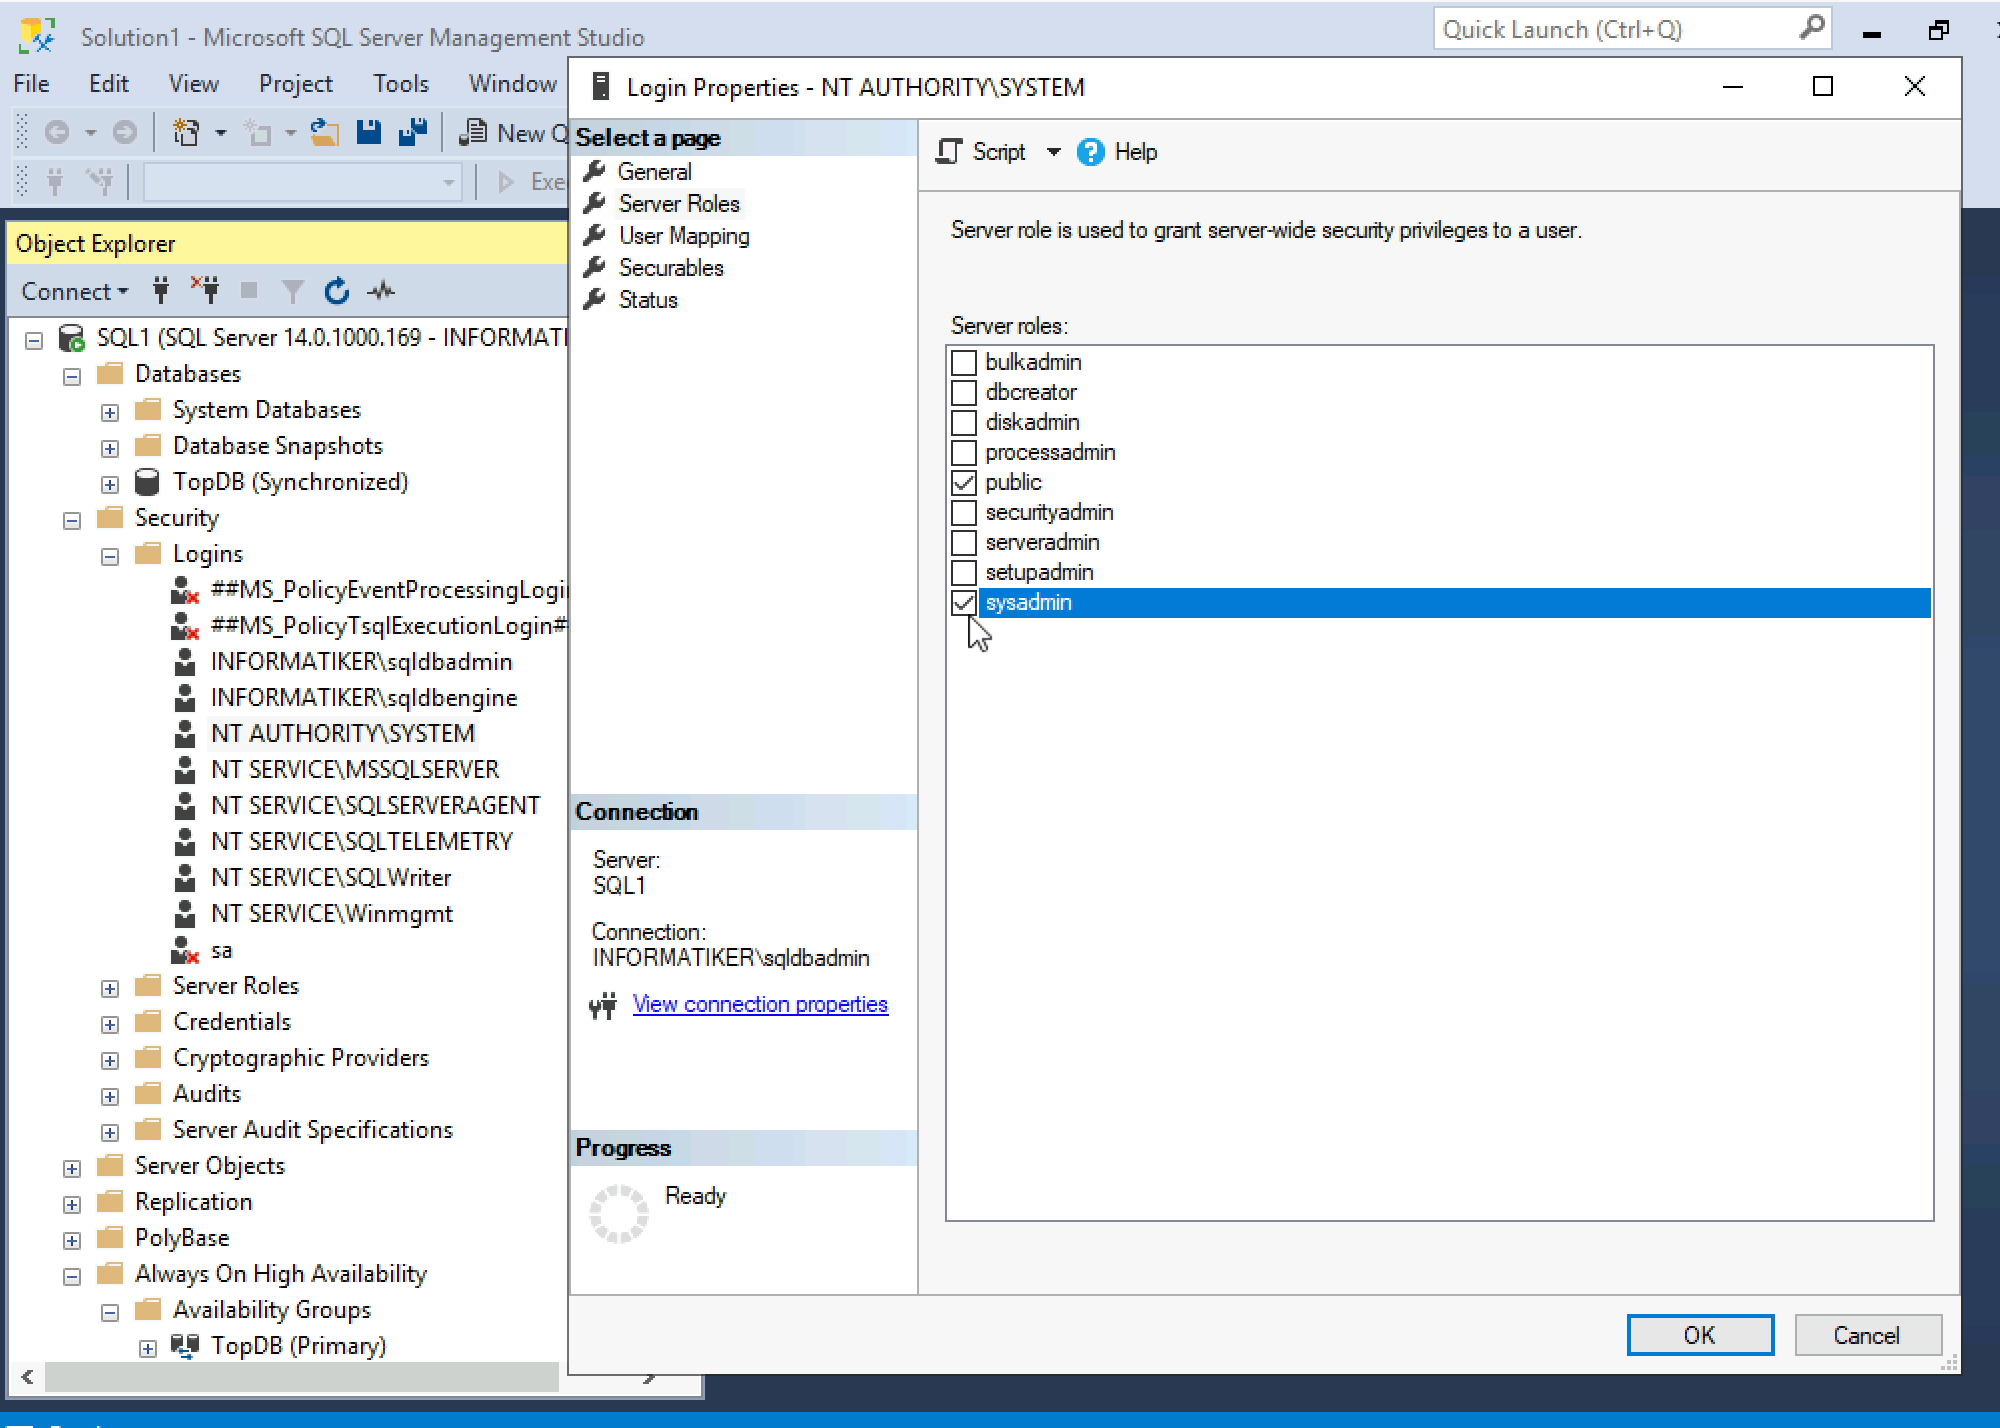This screenshot has height=1428, width=2000.
Task: Collapse the Logins folder
Action: tap(110, 556)
